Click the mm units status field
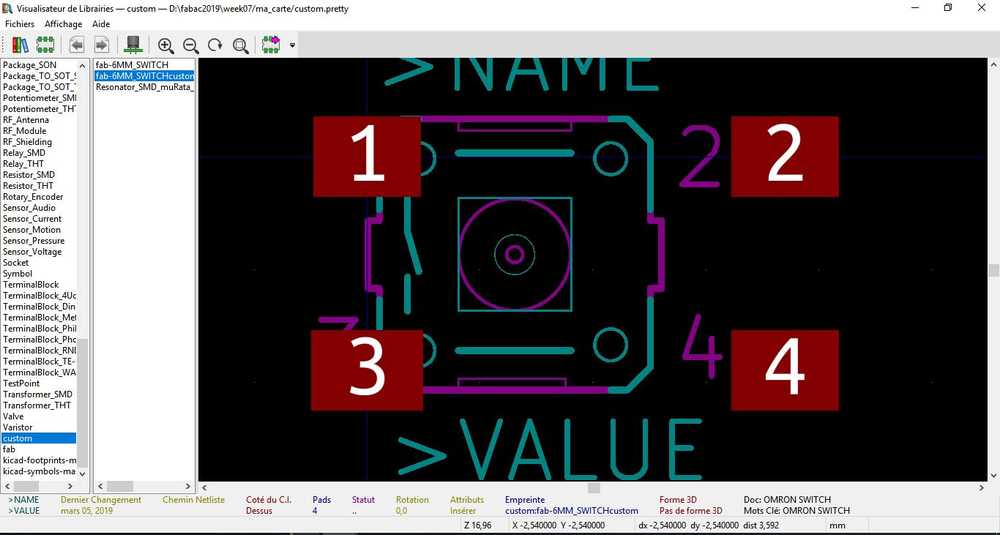The width and height of the screenshot is (1000, 535). pyautogui.click(x=838, y=526)
